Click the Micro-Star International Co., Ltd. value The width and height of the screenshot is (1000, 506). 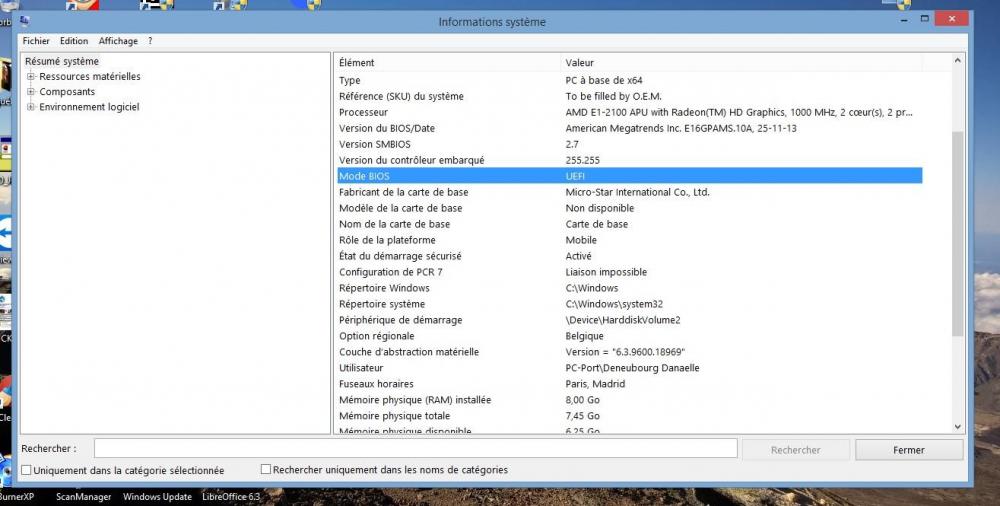[638, 192]
